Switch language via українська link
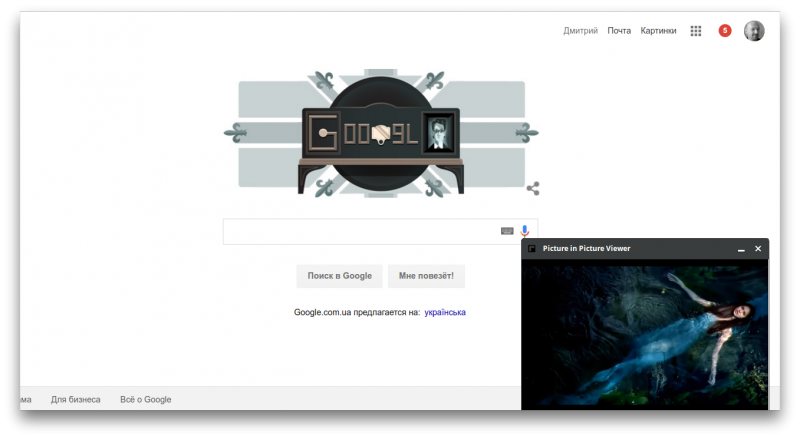 [445, 312]
